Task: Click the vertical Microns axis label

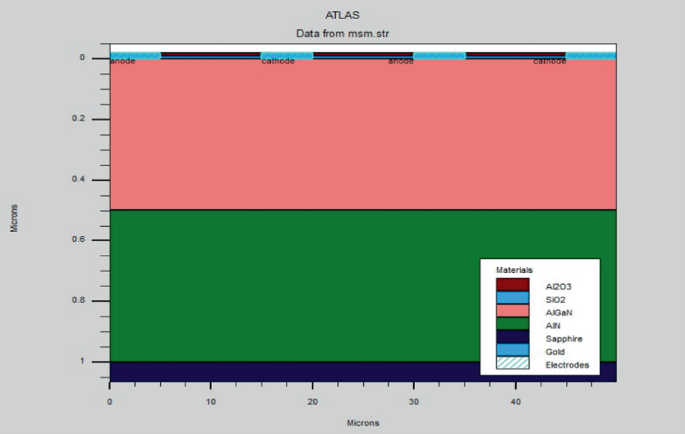Action: tap(14, 219)
